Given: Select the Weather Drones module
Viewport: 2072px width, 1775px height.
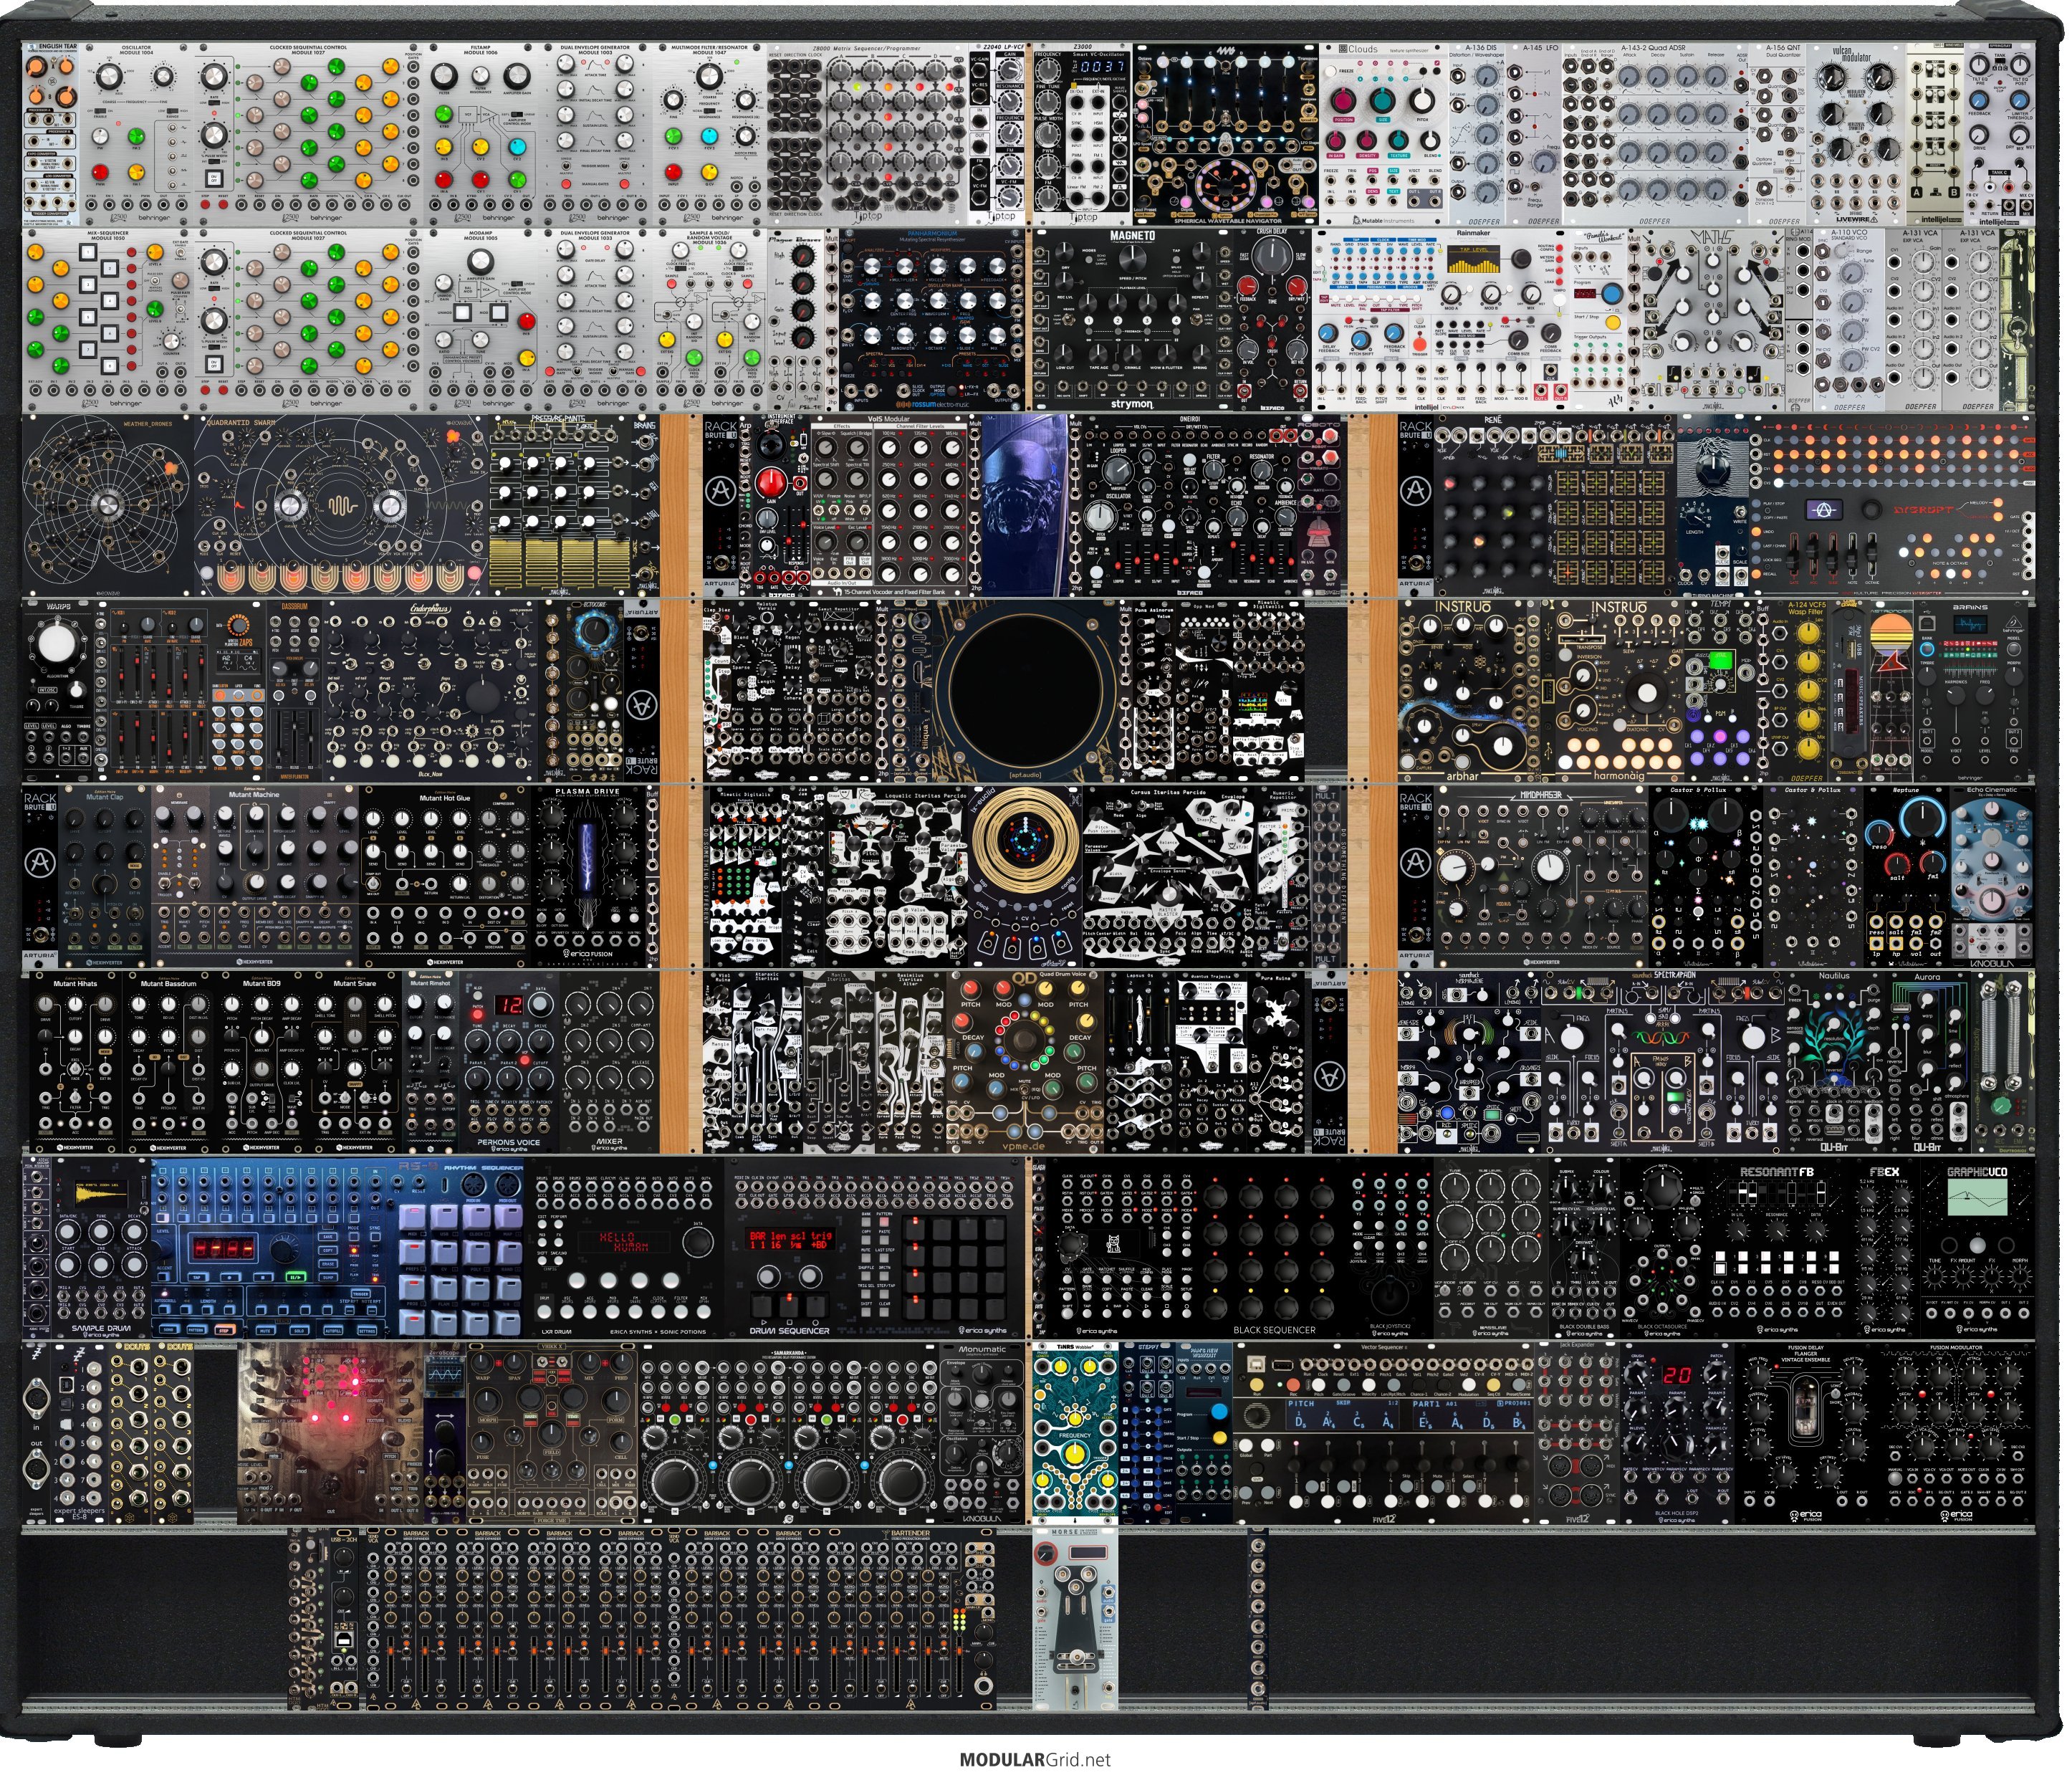Looking at the screenshot, I should (108, 506).
